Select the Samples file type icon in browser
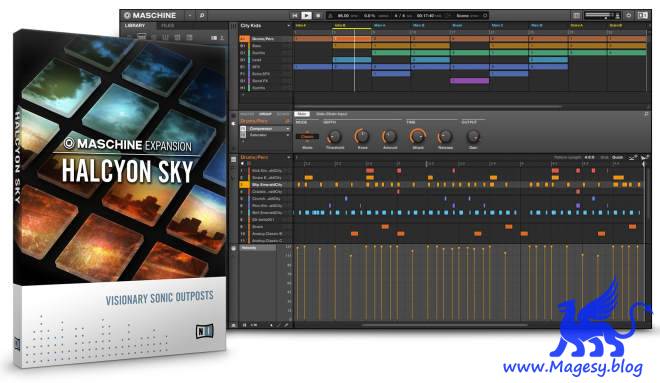Image resolution: width=660 pixels, height=383 pixels. click(189, 37)
